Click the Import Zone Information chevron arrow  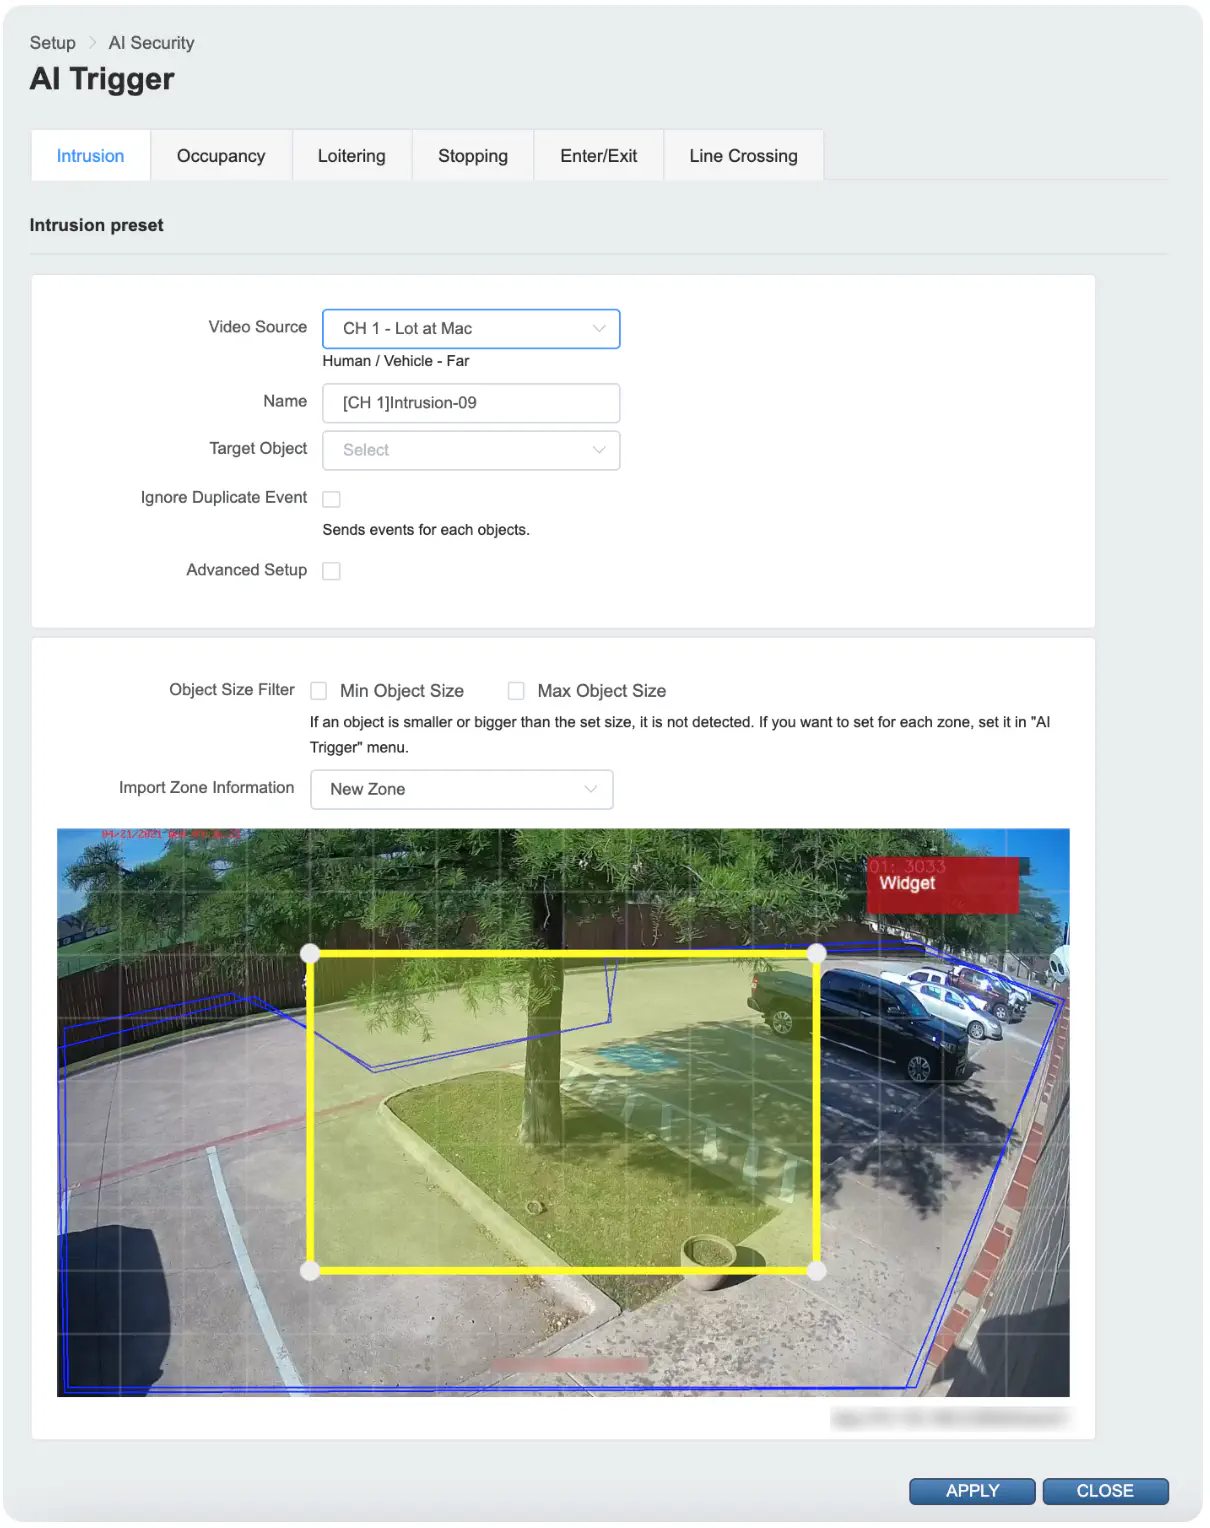591,789
